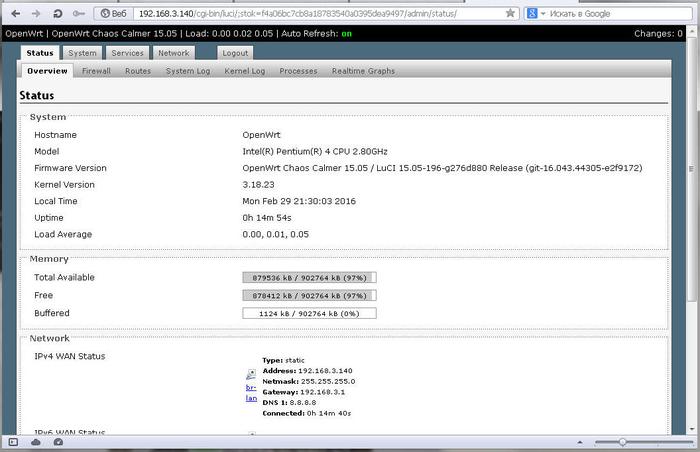Toggle Auto Refresh 'on' indicator

coord(346,33)
